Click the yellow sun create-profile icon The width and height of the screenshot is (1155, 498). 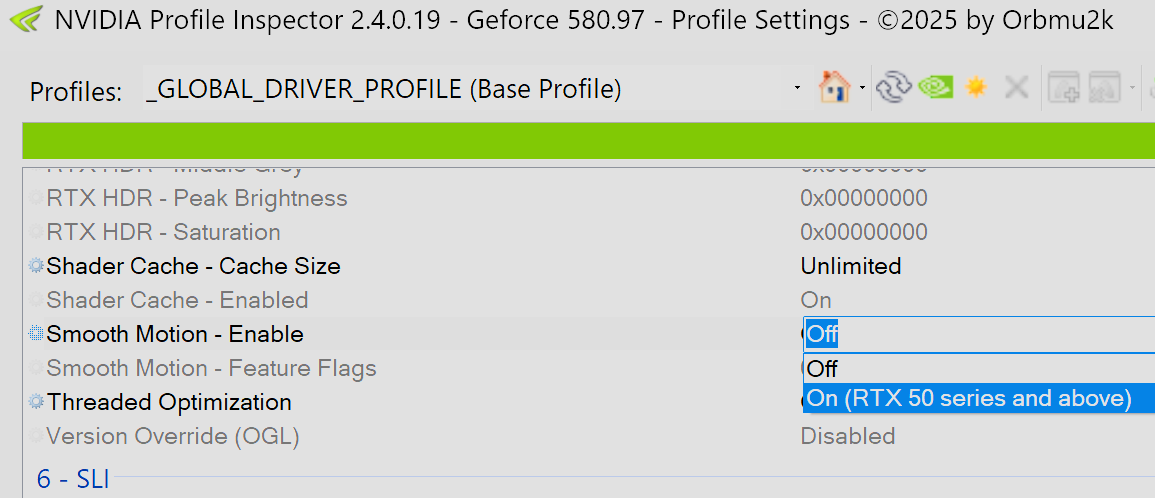coord(976,89)
